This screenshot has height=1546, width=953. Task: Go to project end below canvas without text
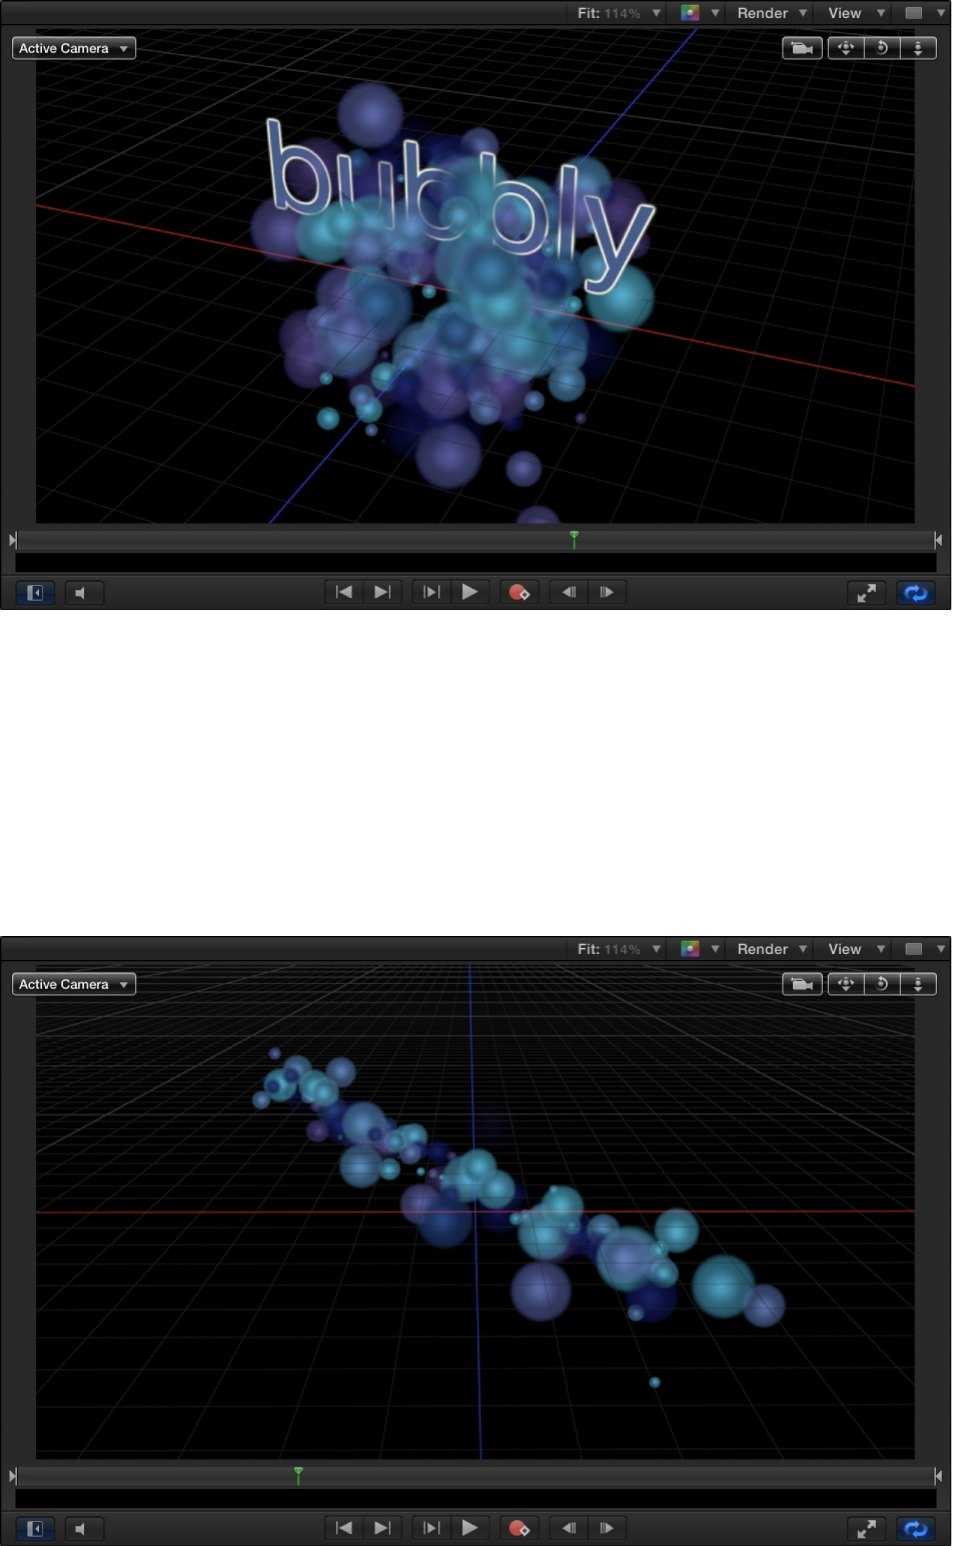coord(382,1528)
